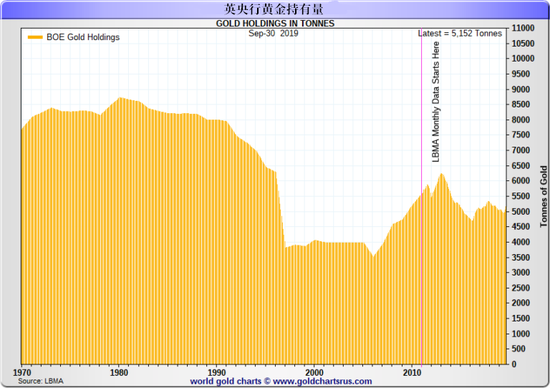Click the 6000 y-axis label
The image size is (550, 388).
(521, 181)
